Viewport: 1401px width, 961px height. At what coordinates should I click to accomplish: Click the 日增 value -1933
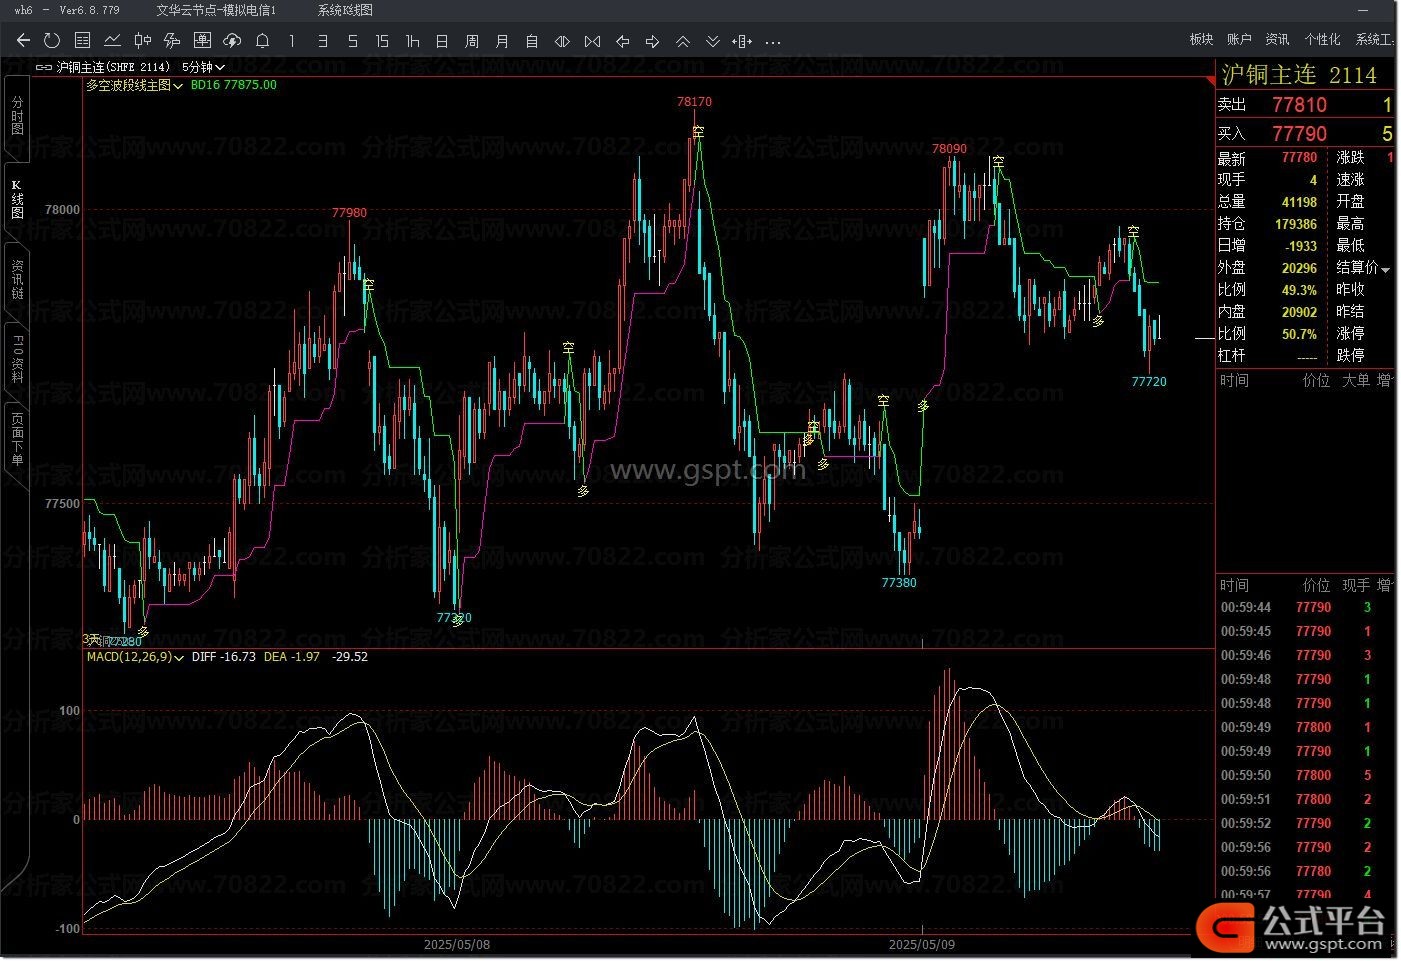click(1301, 246)
